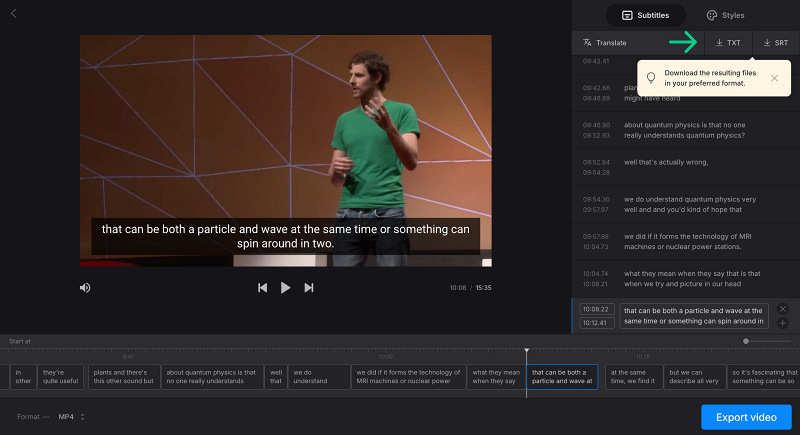Play the video
The image size is (800, 435).
[x=285, y=288]
